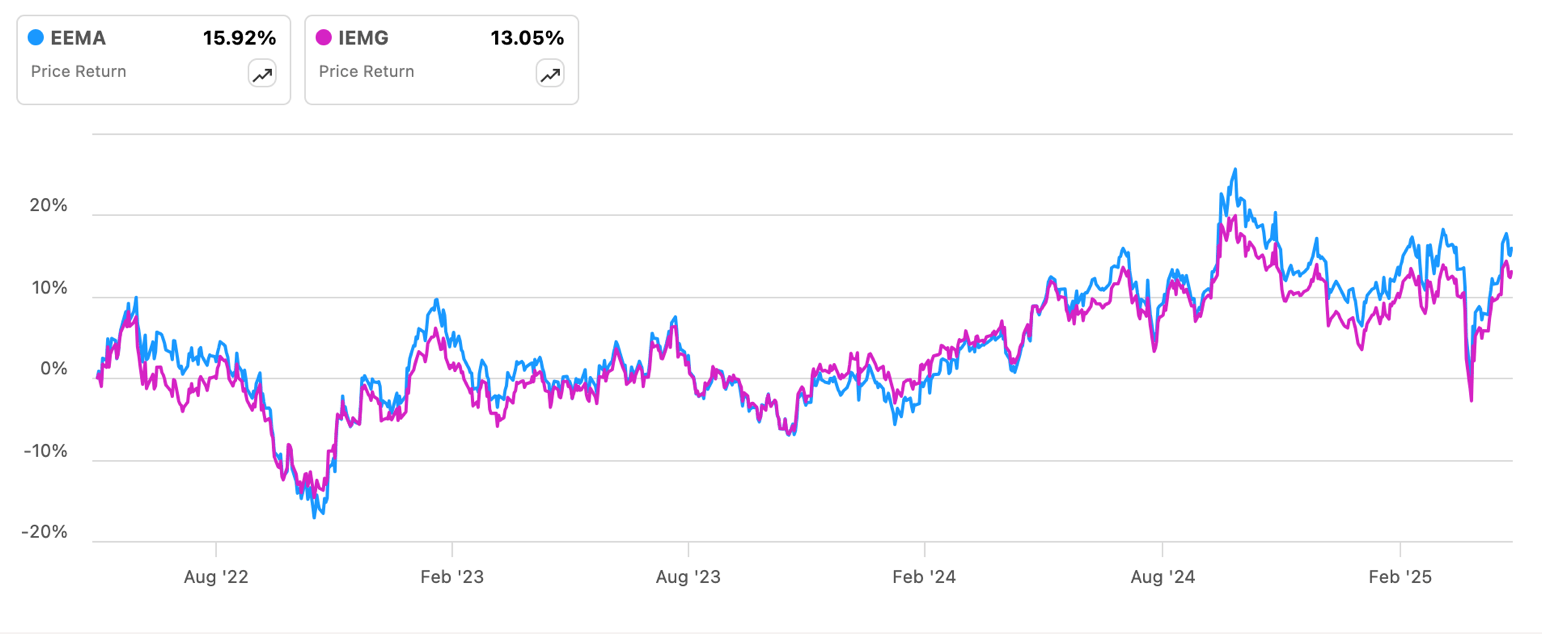
Task: Click Price Return under EEMA
Action: click(78, 72)
